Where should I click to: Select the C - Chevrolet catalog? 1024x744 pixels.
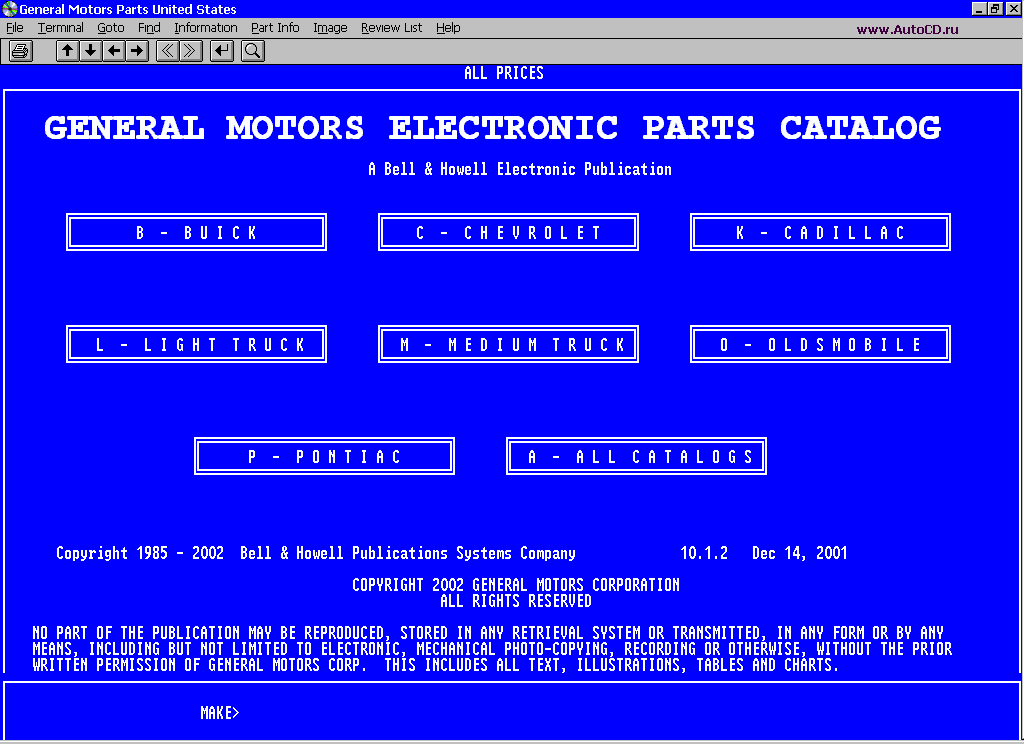point(509,233)
